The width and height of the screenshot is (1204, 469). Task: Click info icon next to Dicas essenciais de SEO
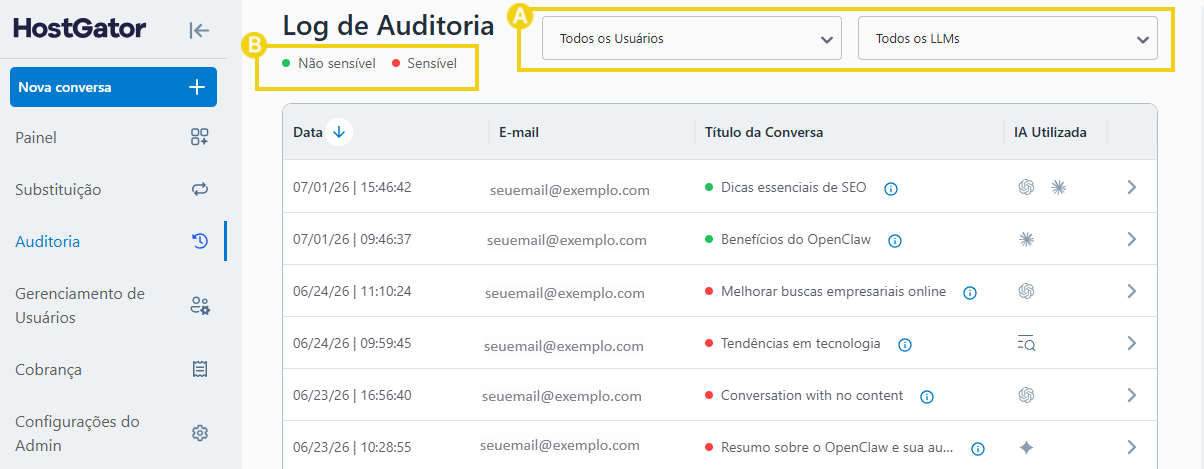click(x=891, y=188)
